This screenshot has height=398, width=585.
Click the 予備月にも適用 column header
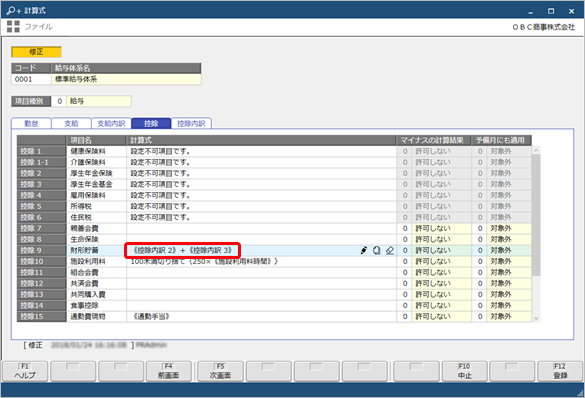pyautogui.click(x=501, y=140)
